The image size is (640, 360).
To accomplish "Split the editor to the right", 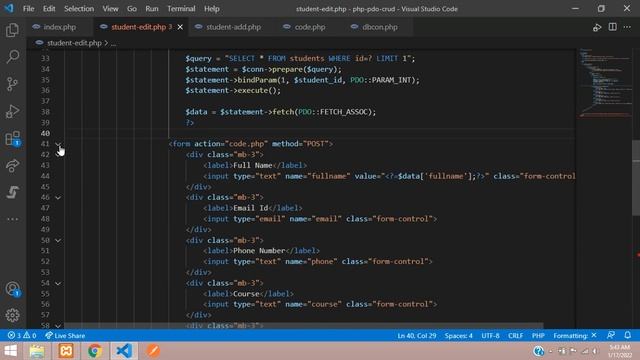I will (613, 27).
